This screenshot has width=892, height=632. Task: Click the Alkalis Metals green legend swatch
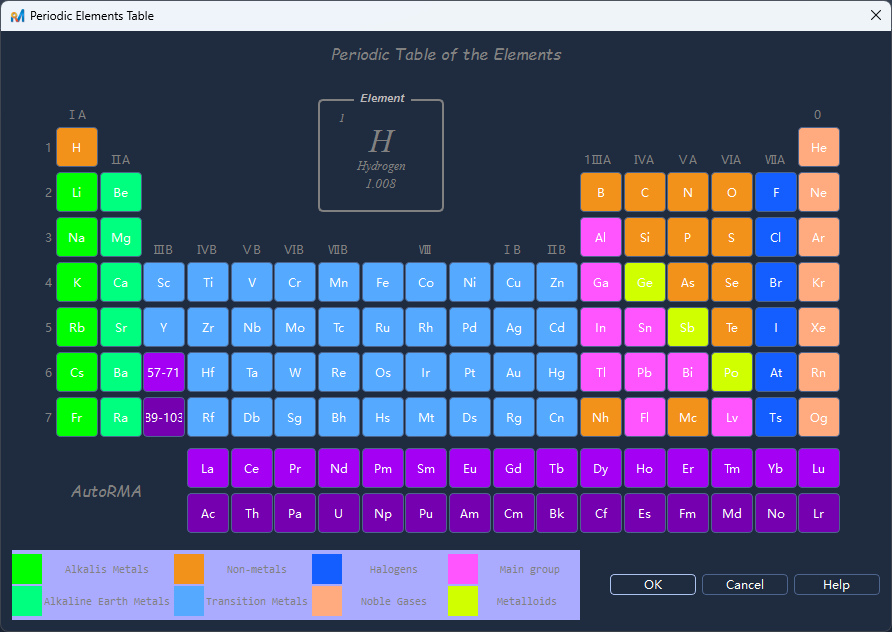(27, 569)
